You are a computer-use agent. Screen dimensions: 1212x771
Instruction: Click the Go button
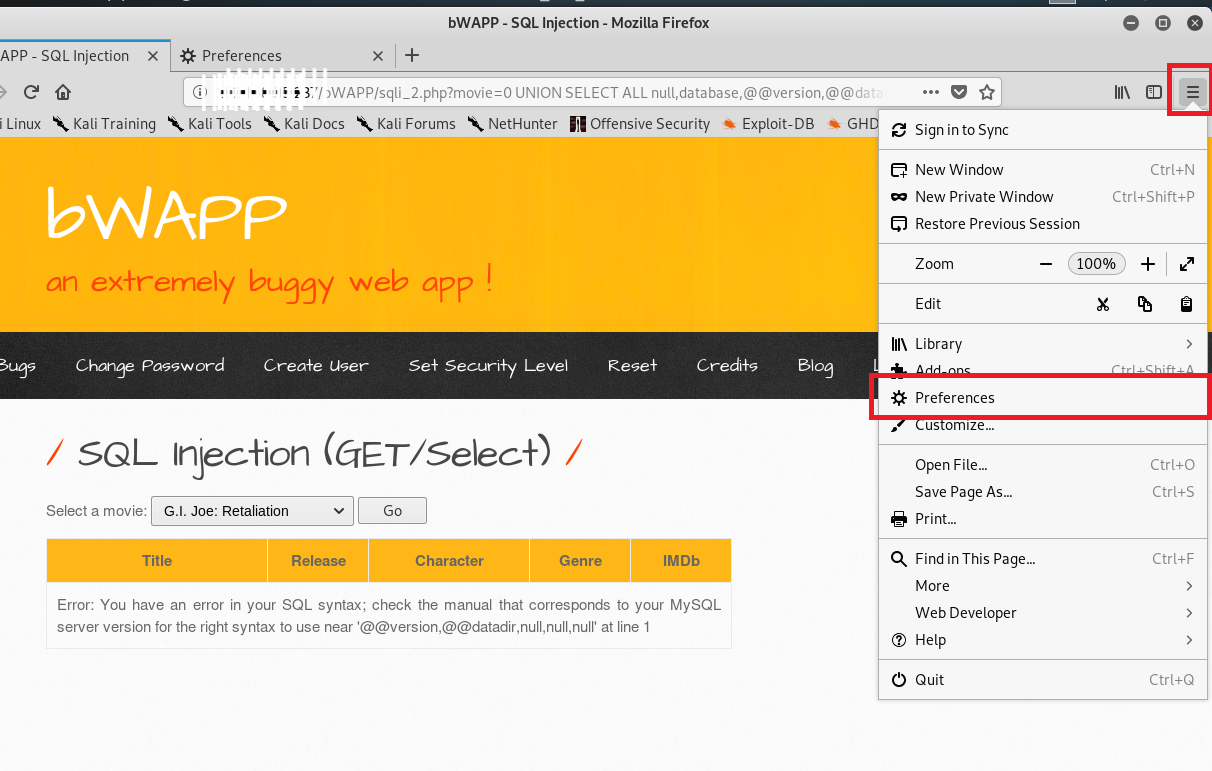pos(392,511)
